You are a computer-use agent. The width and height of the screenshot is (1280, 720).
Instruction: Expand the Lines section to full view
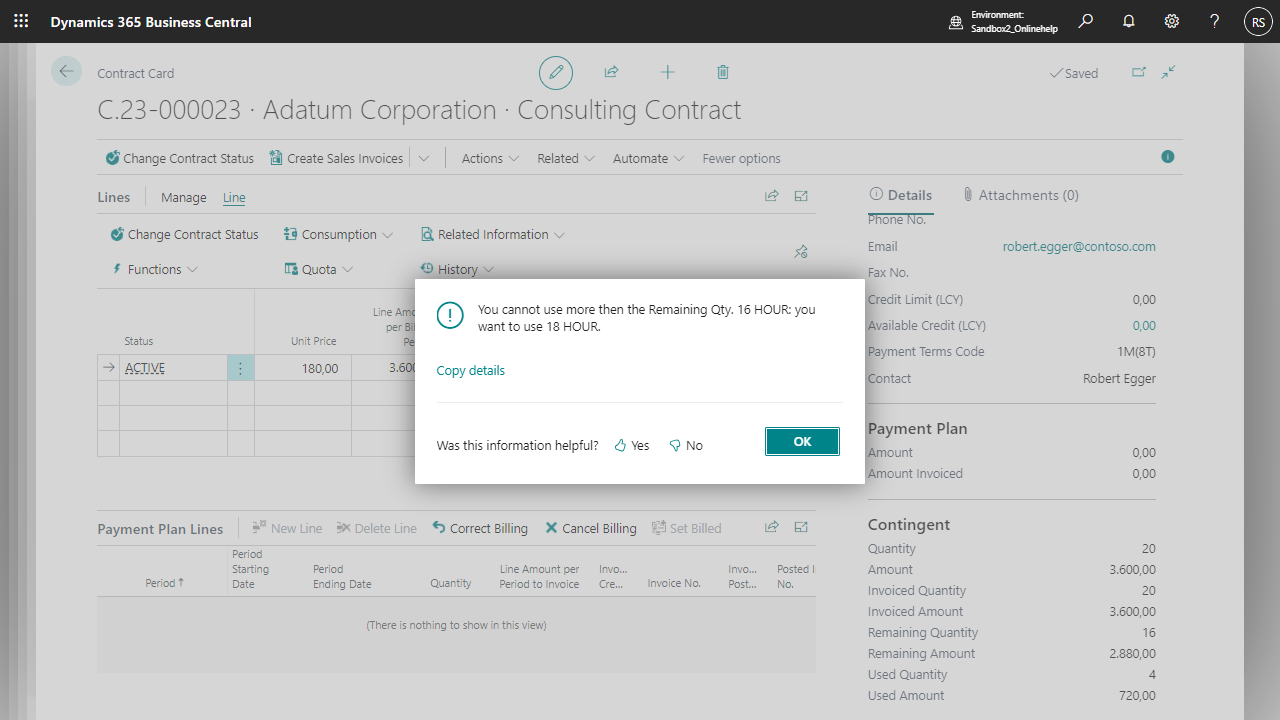point(801,196)
